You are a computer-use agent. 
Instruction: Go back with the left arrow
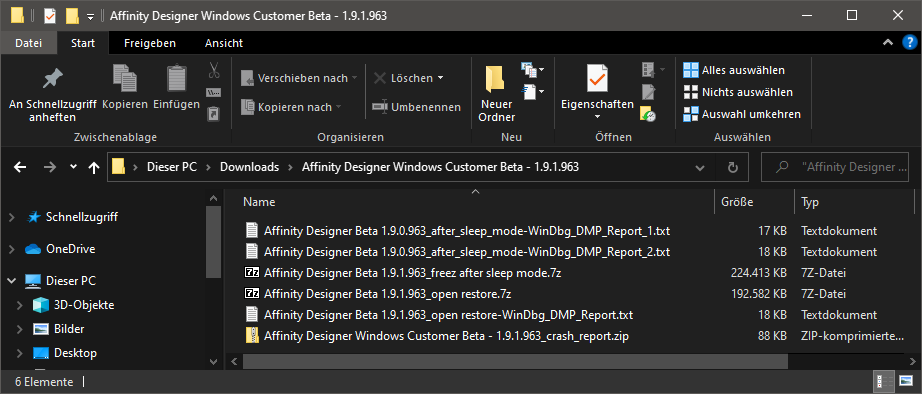click(x=21, y=168)
